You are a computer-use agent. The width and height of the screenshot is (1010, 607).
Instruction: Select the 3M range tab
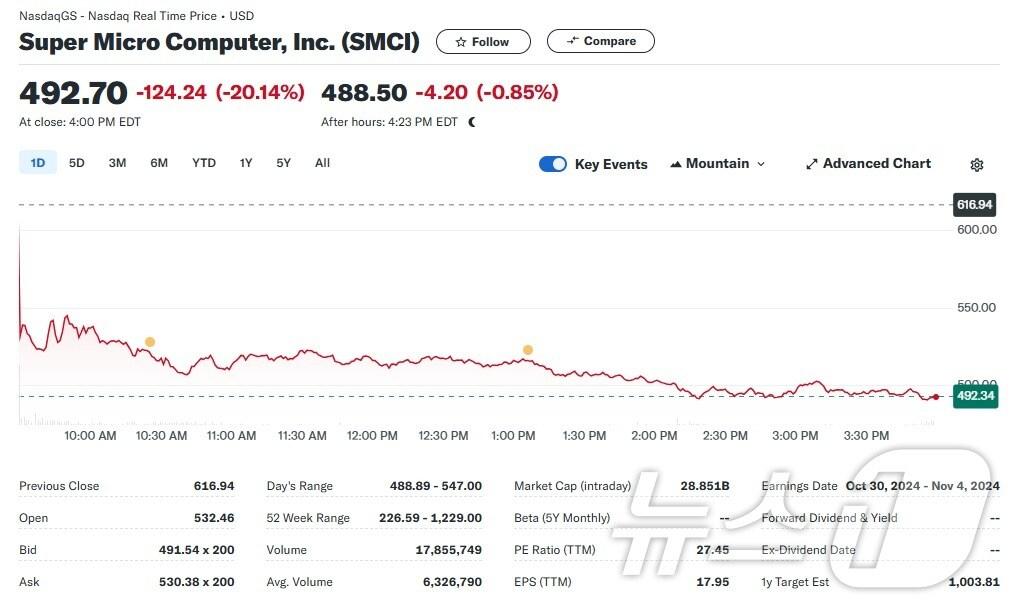point(117,163)
